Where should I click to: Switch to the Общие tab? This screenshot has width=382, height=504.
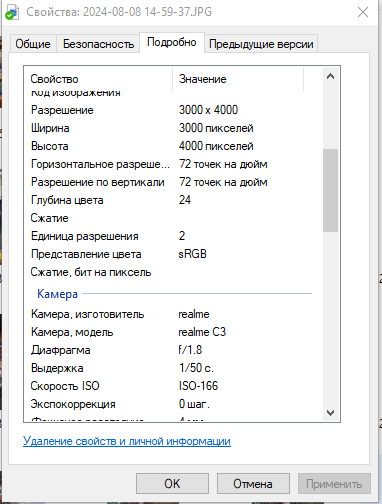pos(33,44)
